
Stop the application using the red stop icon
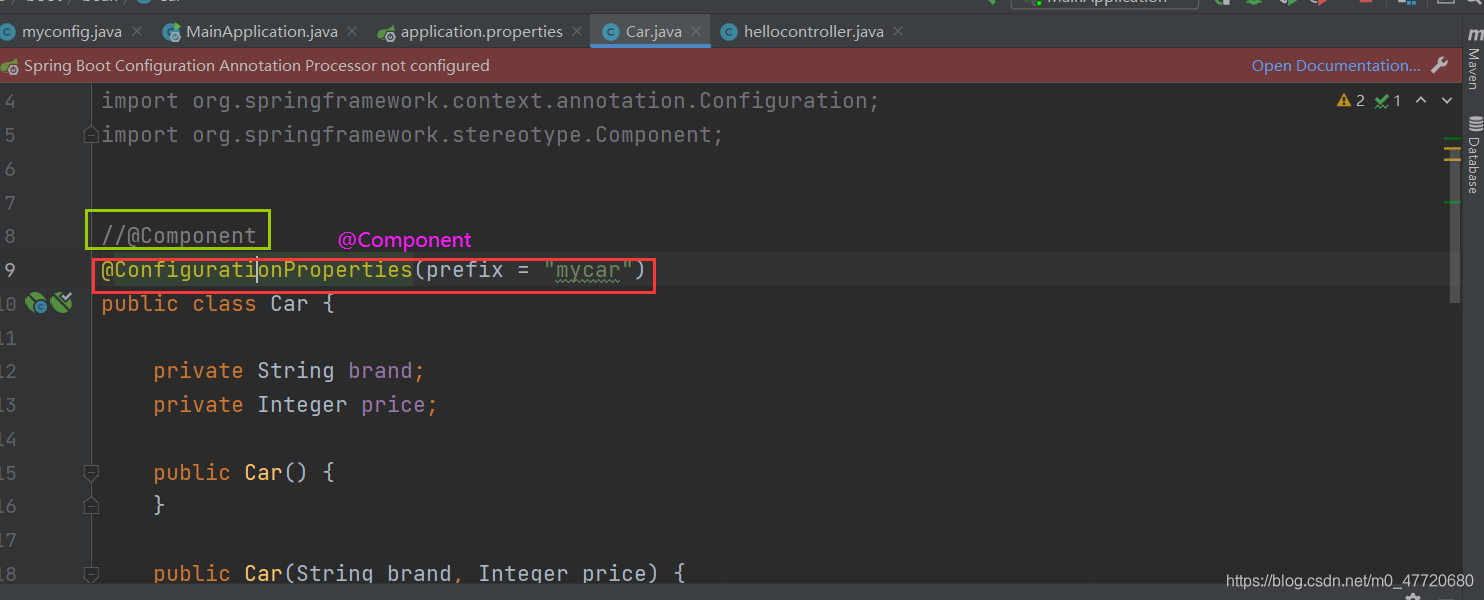coord(1368,3)
